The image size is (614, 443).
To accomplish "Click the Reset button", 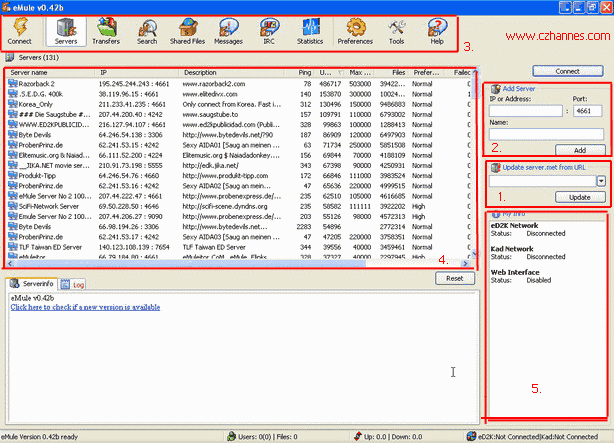I will [454, 278].
